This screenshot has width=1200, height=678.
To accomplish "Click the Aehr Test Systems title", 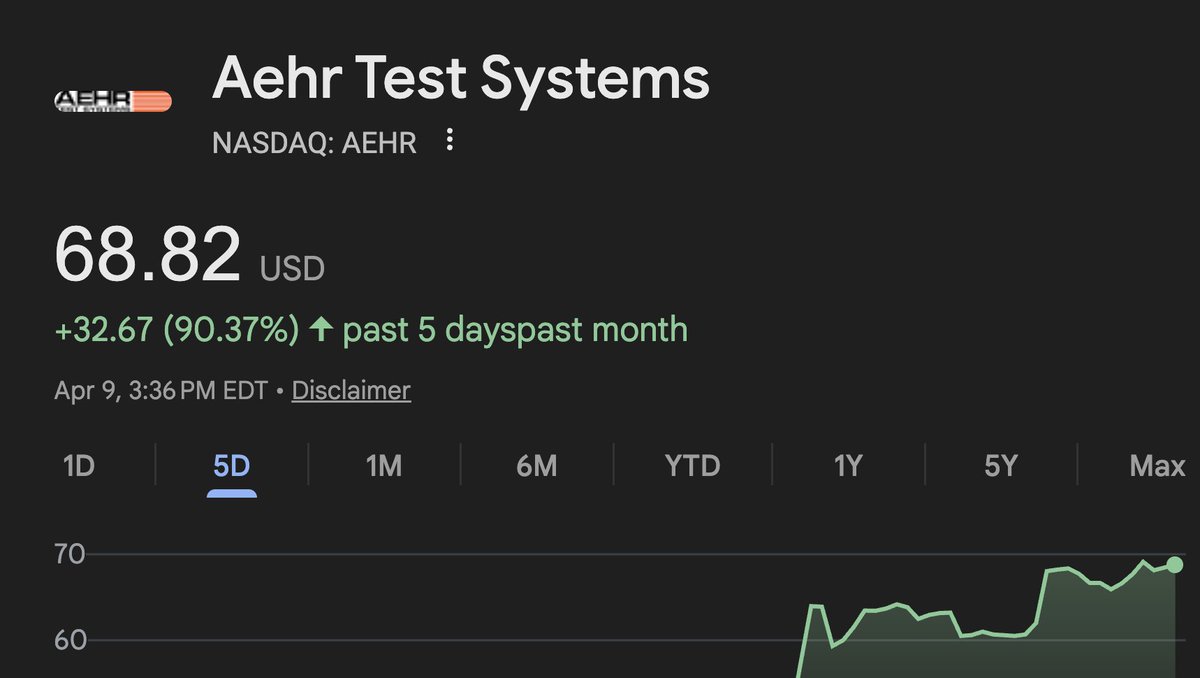I will tap(461, 79).
